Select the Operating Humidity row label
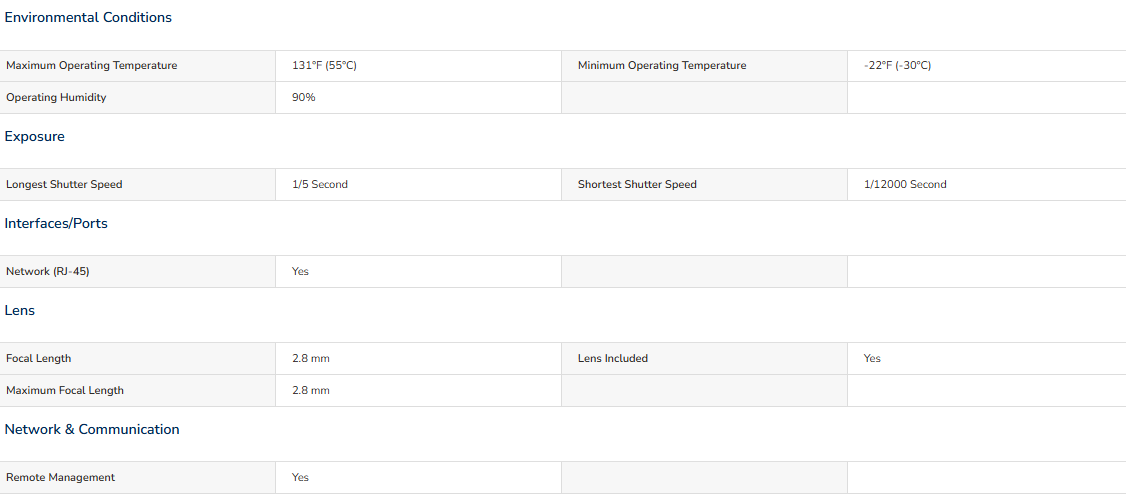The image size is (1126, 494). click(x=56, y=98)
